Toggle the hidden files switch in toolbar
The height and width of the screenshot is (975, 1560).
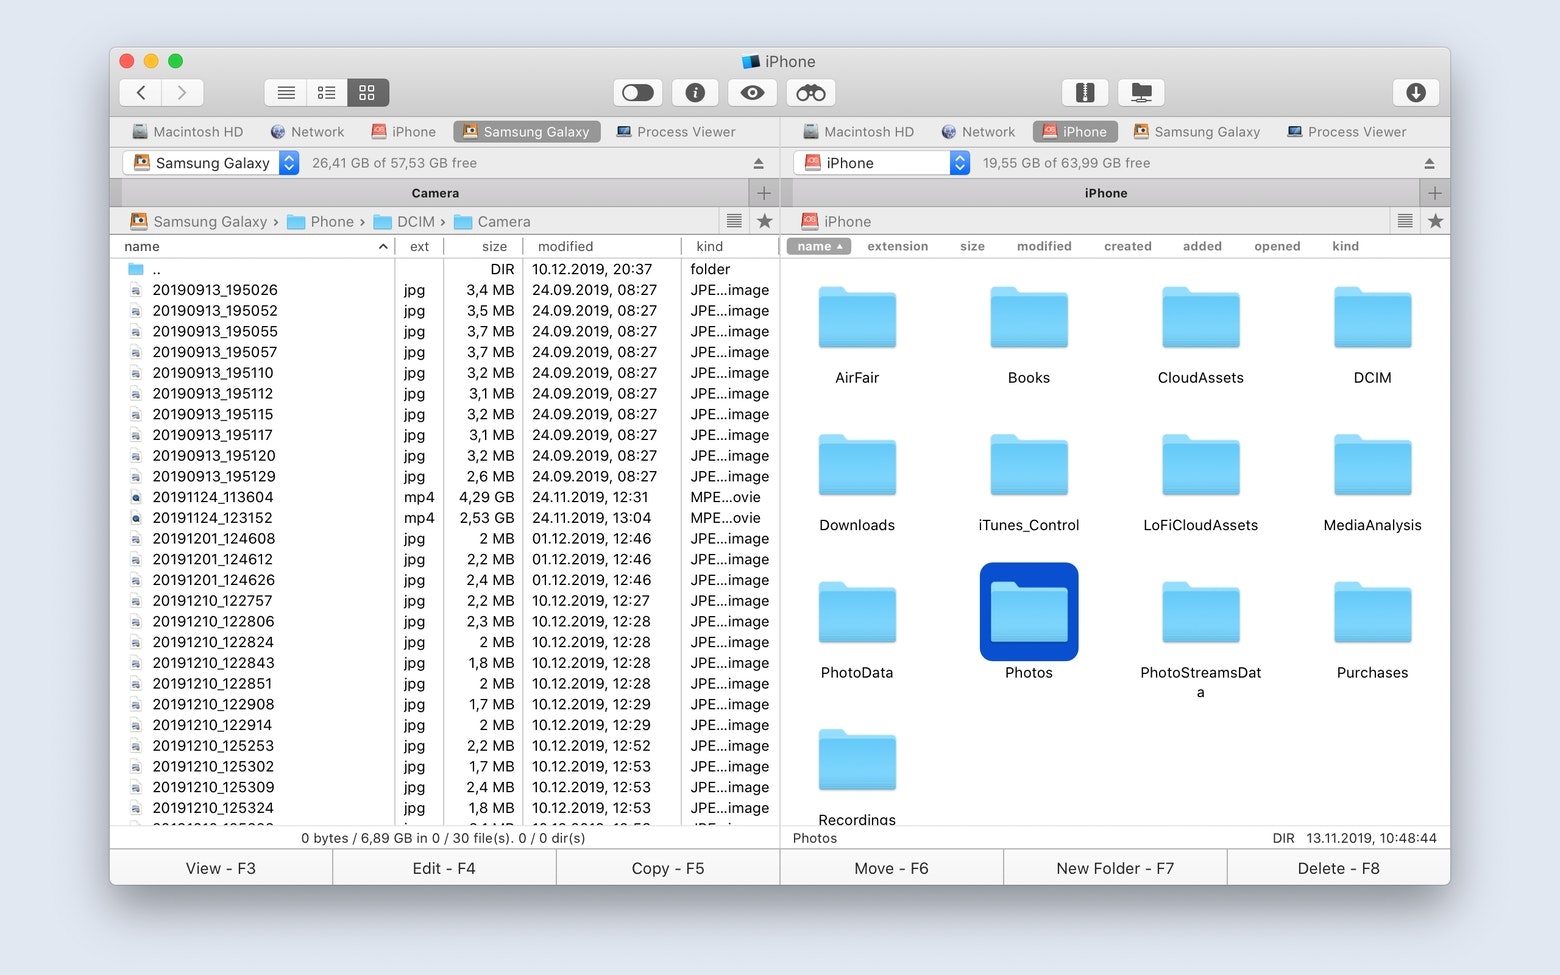[x=638, y=93]
